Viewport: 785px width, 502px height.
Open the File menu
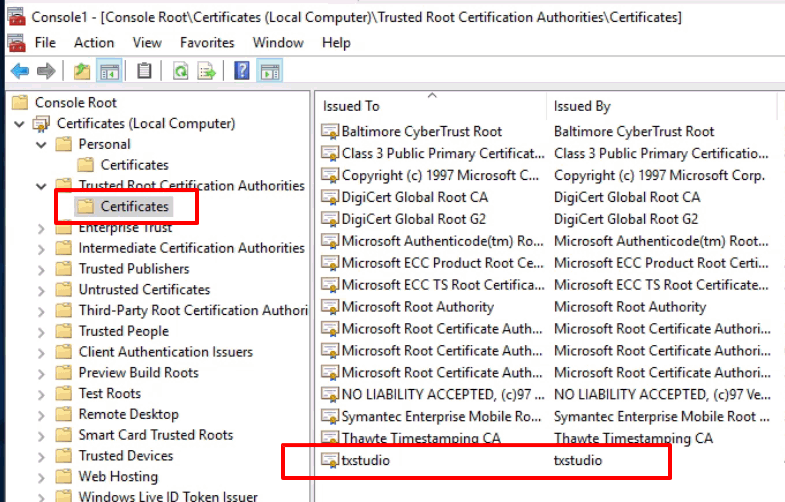pos(45,43)
